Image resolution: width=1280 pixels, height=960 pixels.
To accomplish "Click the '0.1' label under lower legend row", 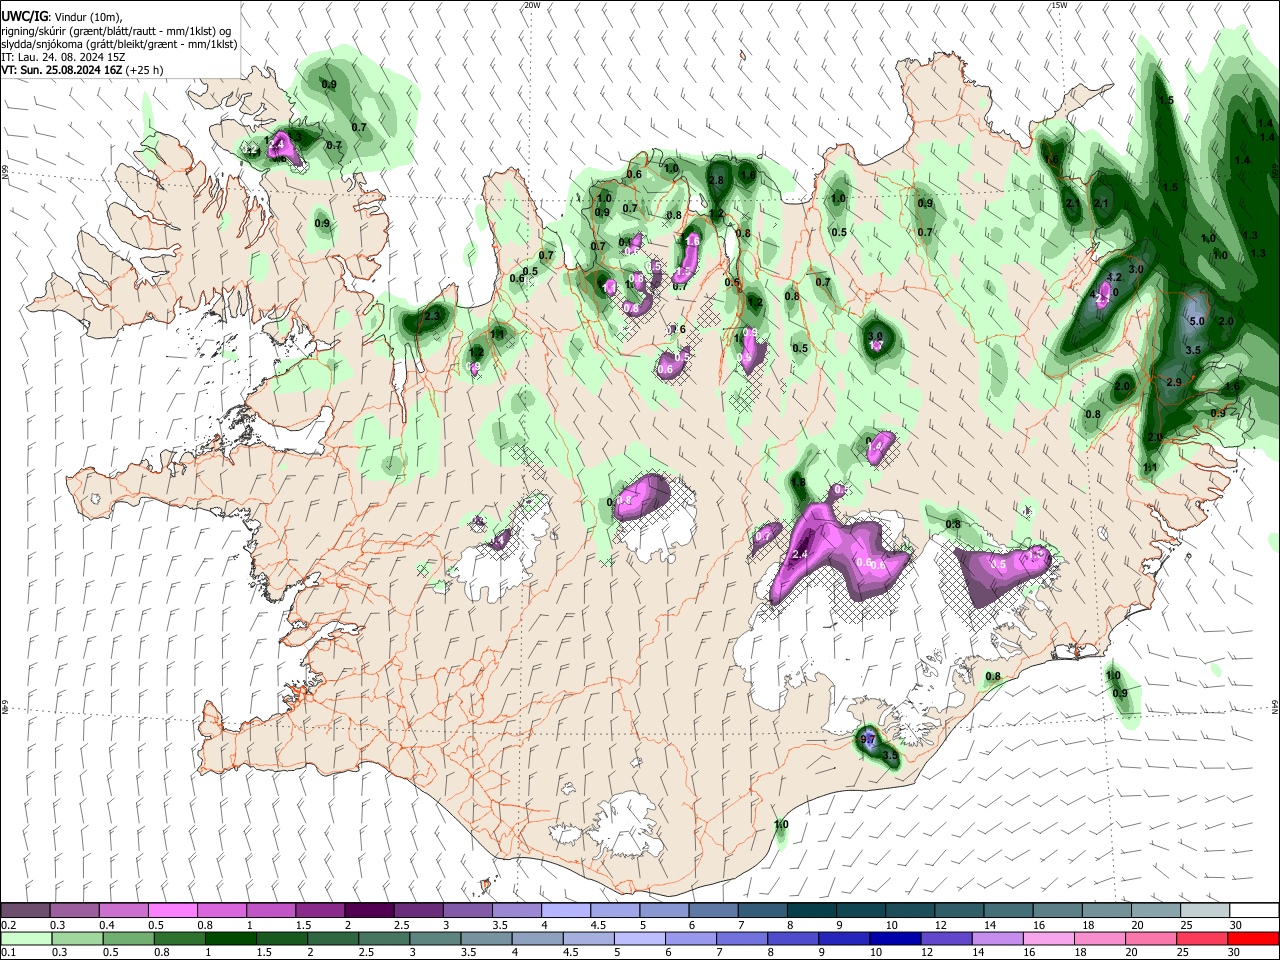I will [7, 953].
